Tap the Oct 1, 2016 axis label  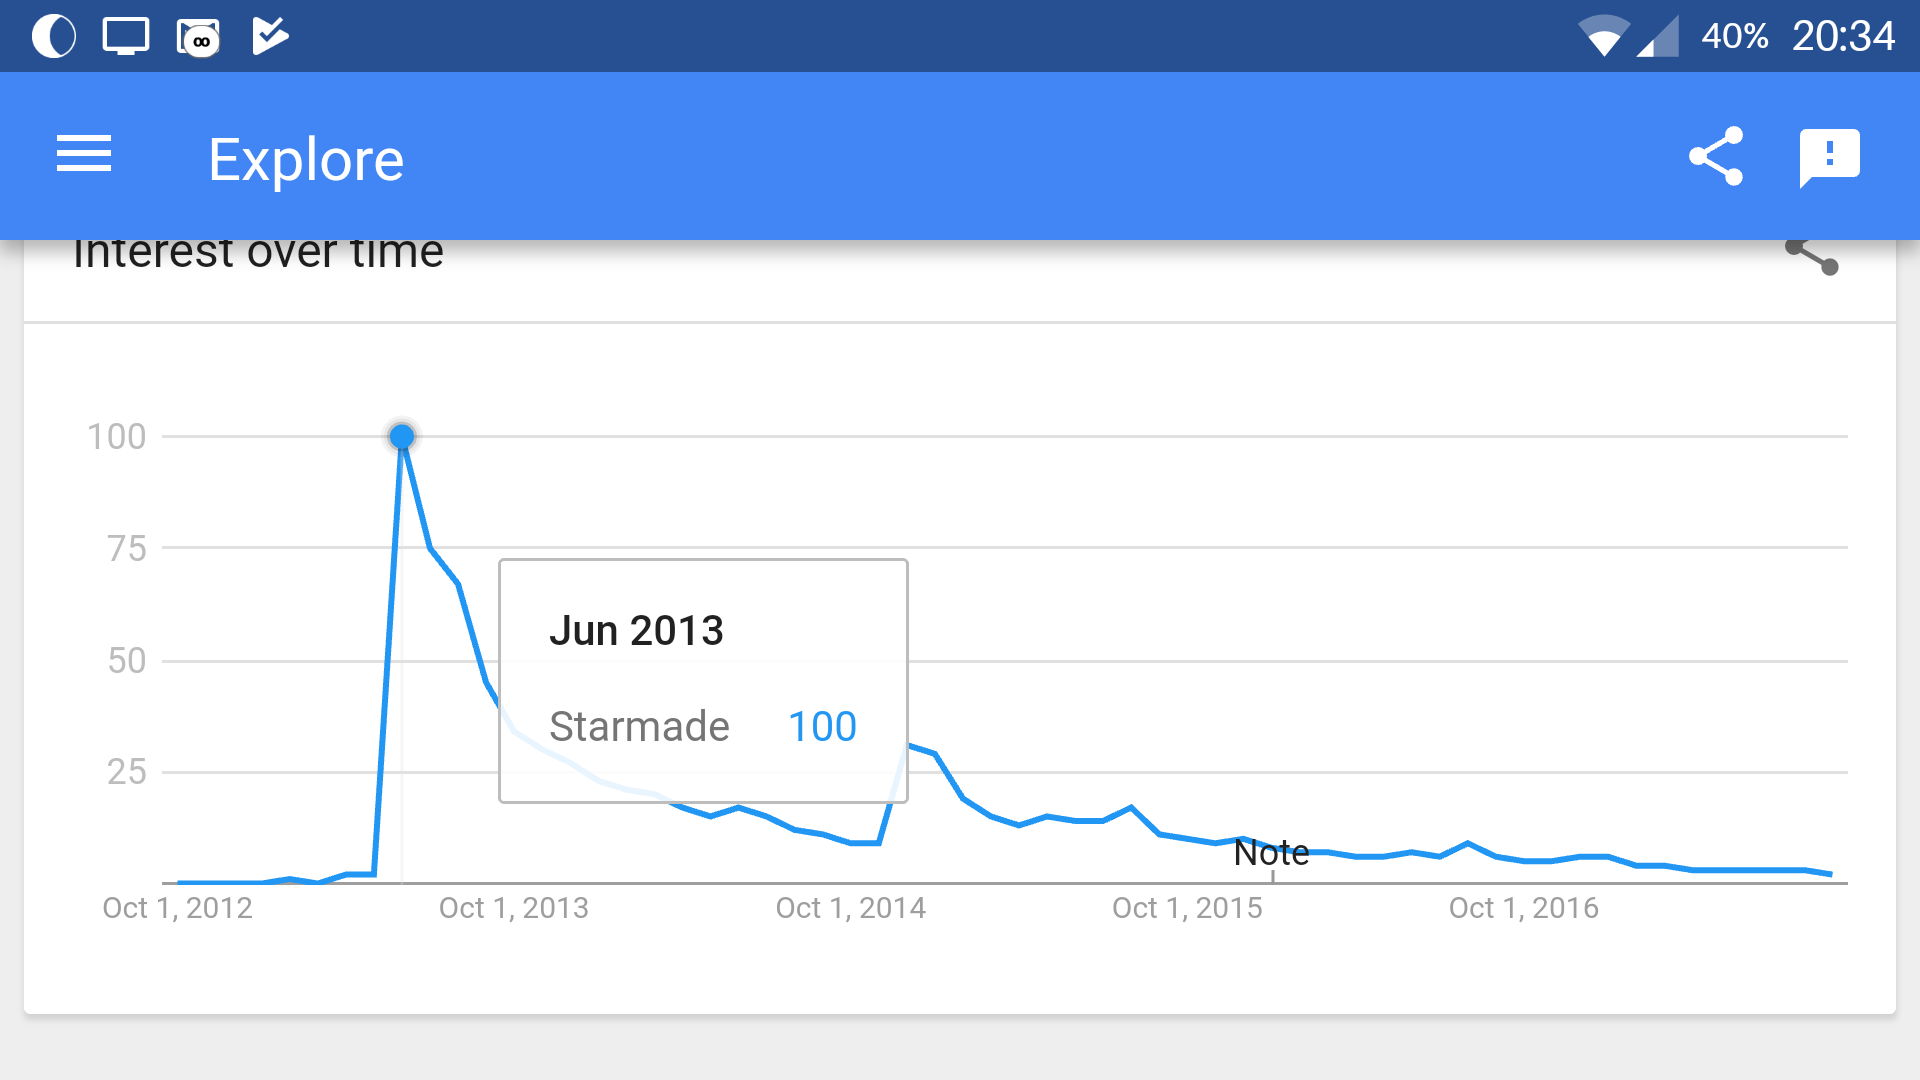pos(1524,908)
